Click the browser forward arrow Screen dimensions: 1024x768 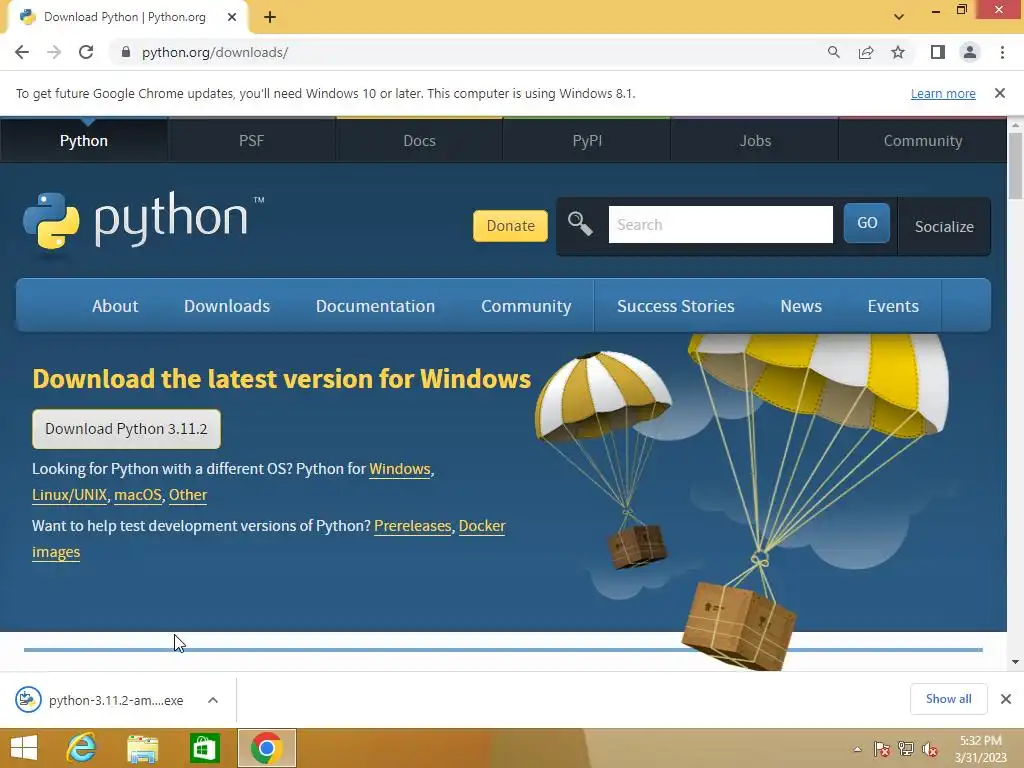pyautogui.click(x=54, y=52)
